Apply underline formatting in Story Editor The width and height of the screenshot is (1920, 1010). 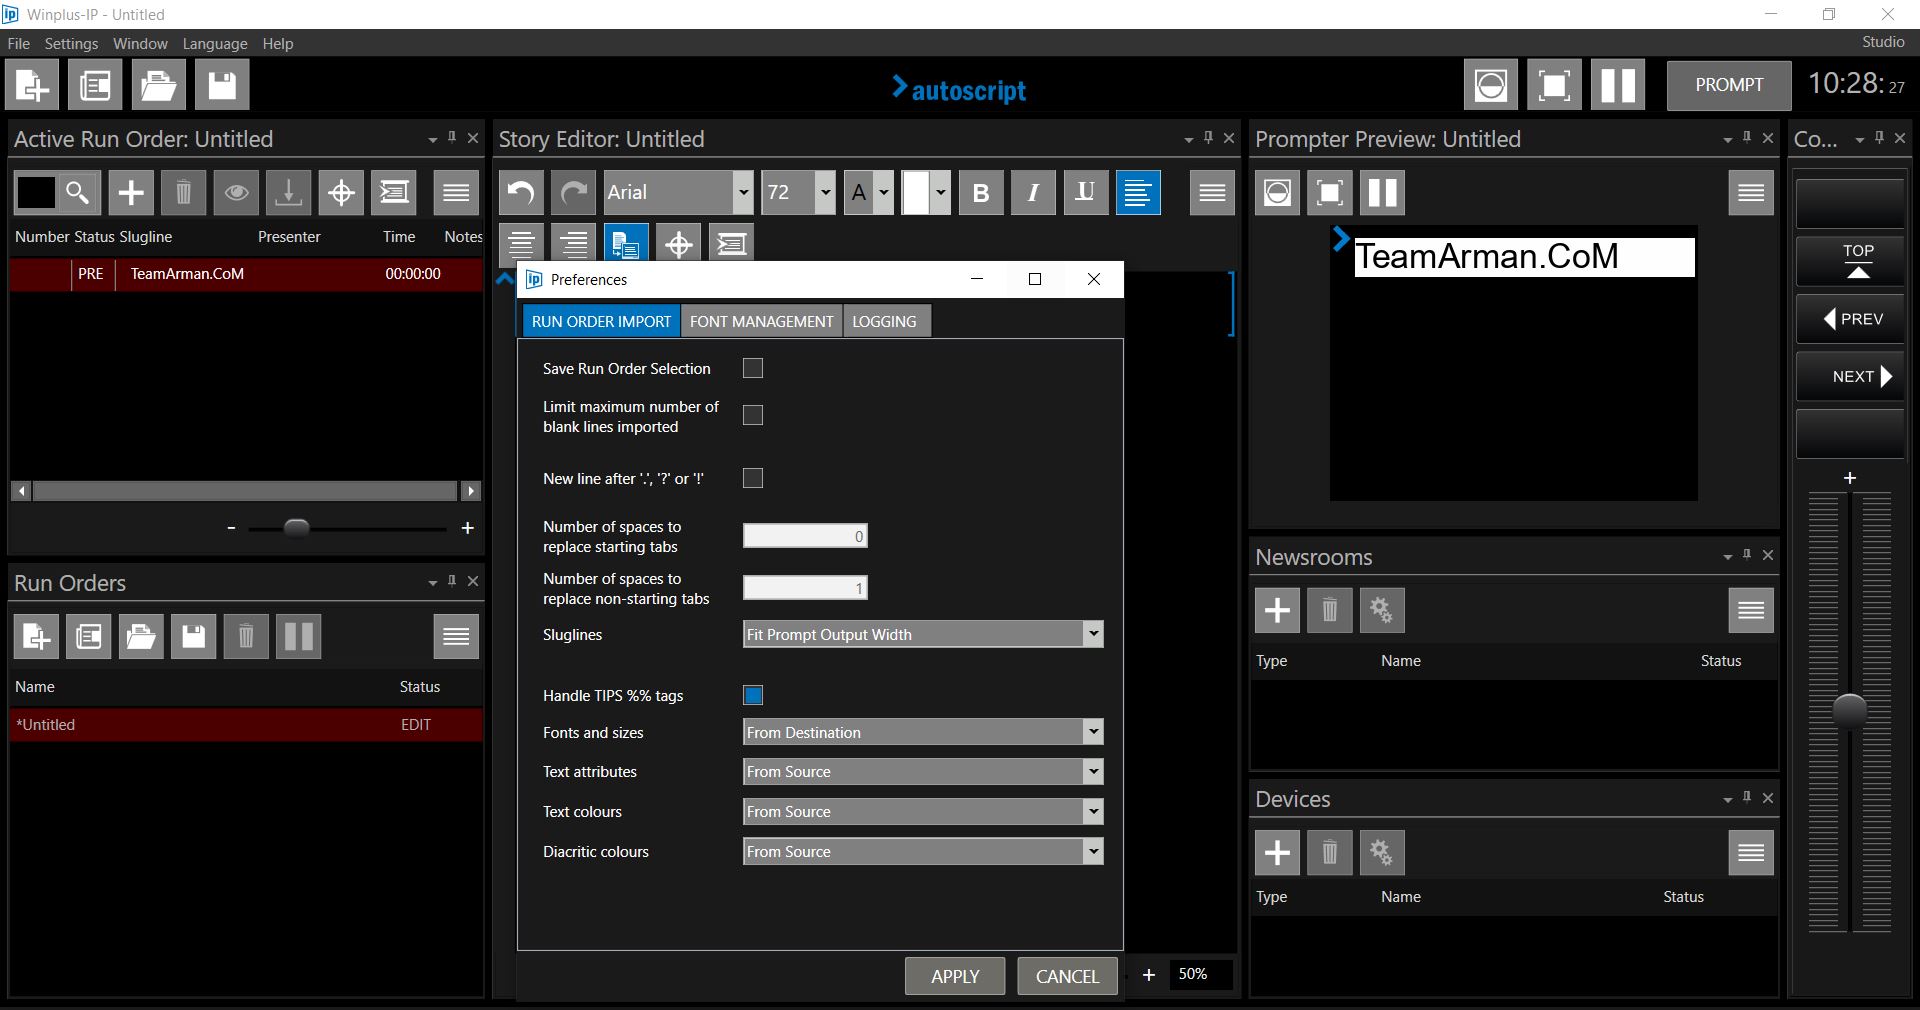1085,192
